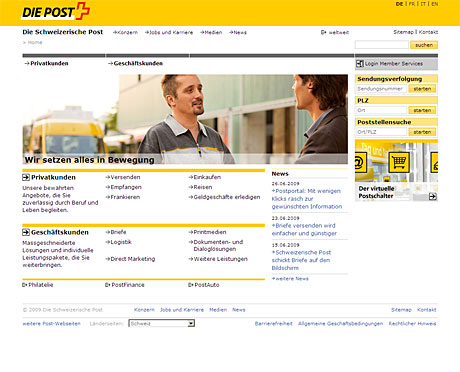Viewport: 460px width, 372px height.
Task: Open the Empfangen link
Action: click(124, 187)
